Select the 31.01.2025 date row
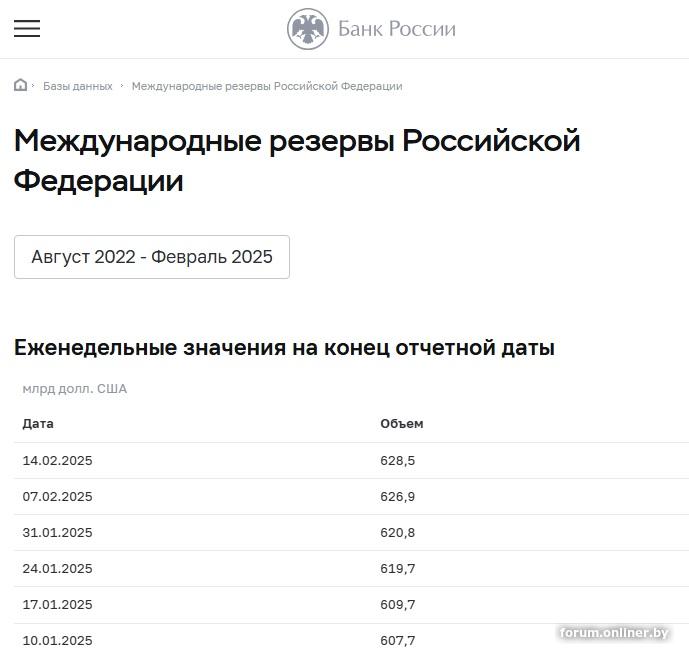 [57, 533]
